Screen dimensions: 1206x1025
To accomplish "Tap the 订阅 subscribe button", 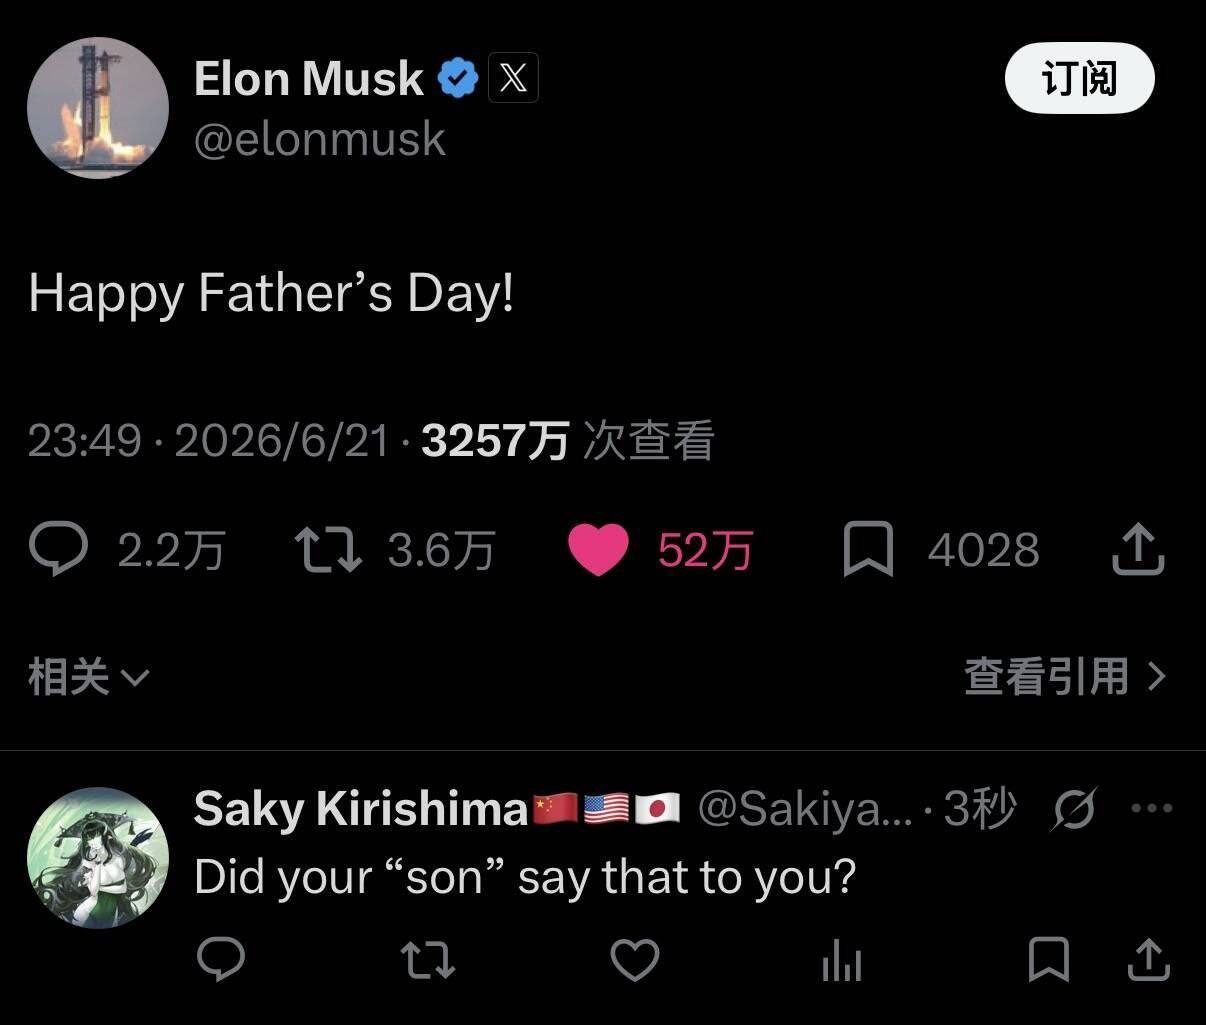I will [1079, 78].
